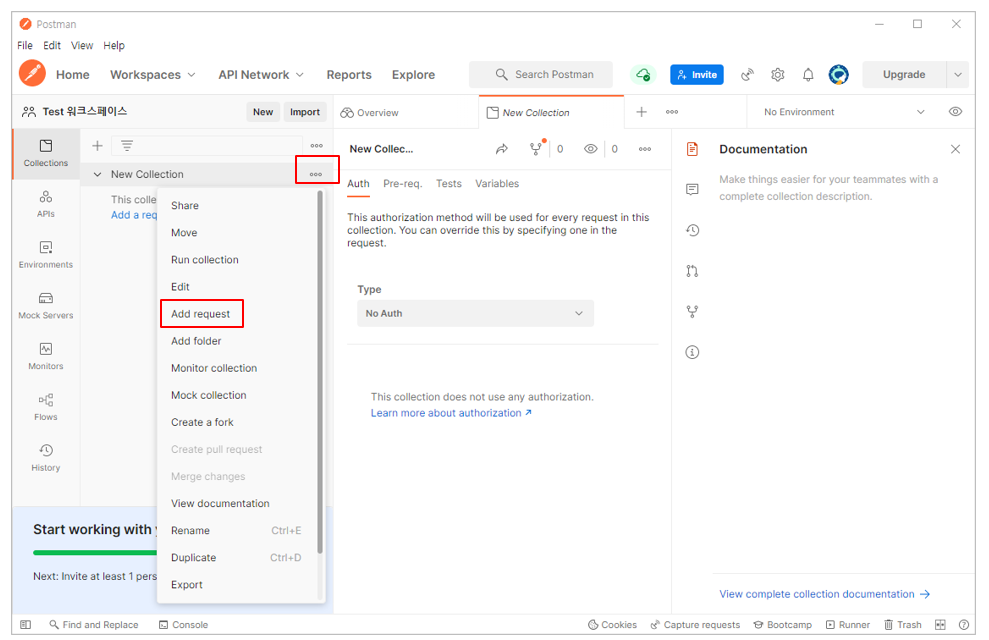Click the cloud sync status icon
Viewport: 989px width, 640px height.
(643, 74)
